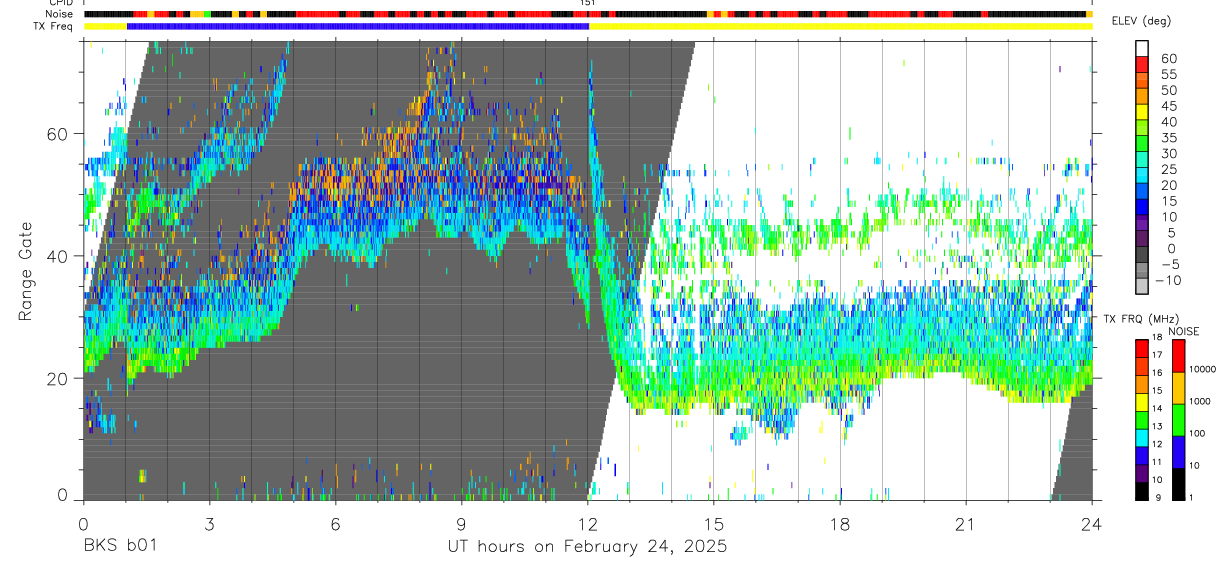The width and height of the screenshot is (1228, 567).
Task: Click the 'BKS b01' radar beam label
Action: [x=119, y=546]
